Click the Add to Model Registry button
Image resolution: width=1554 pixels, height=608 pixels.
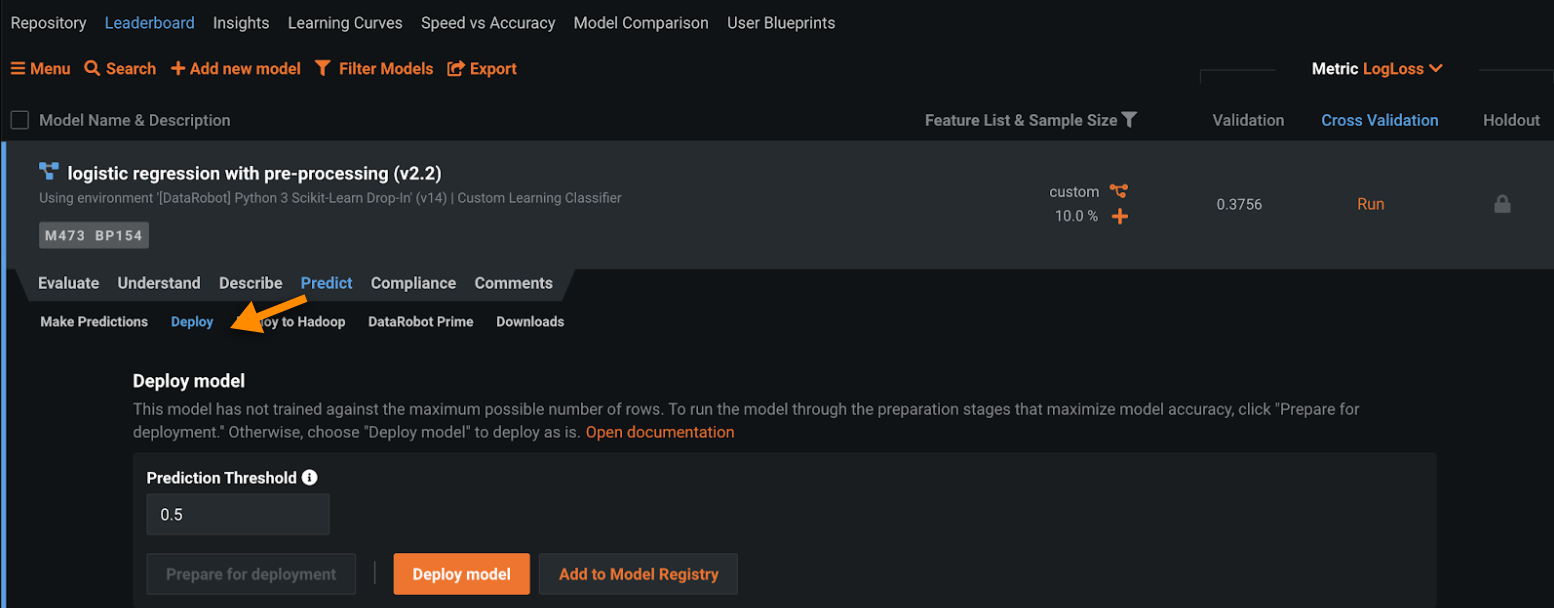point(638,574)
